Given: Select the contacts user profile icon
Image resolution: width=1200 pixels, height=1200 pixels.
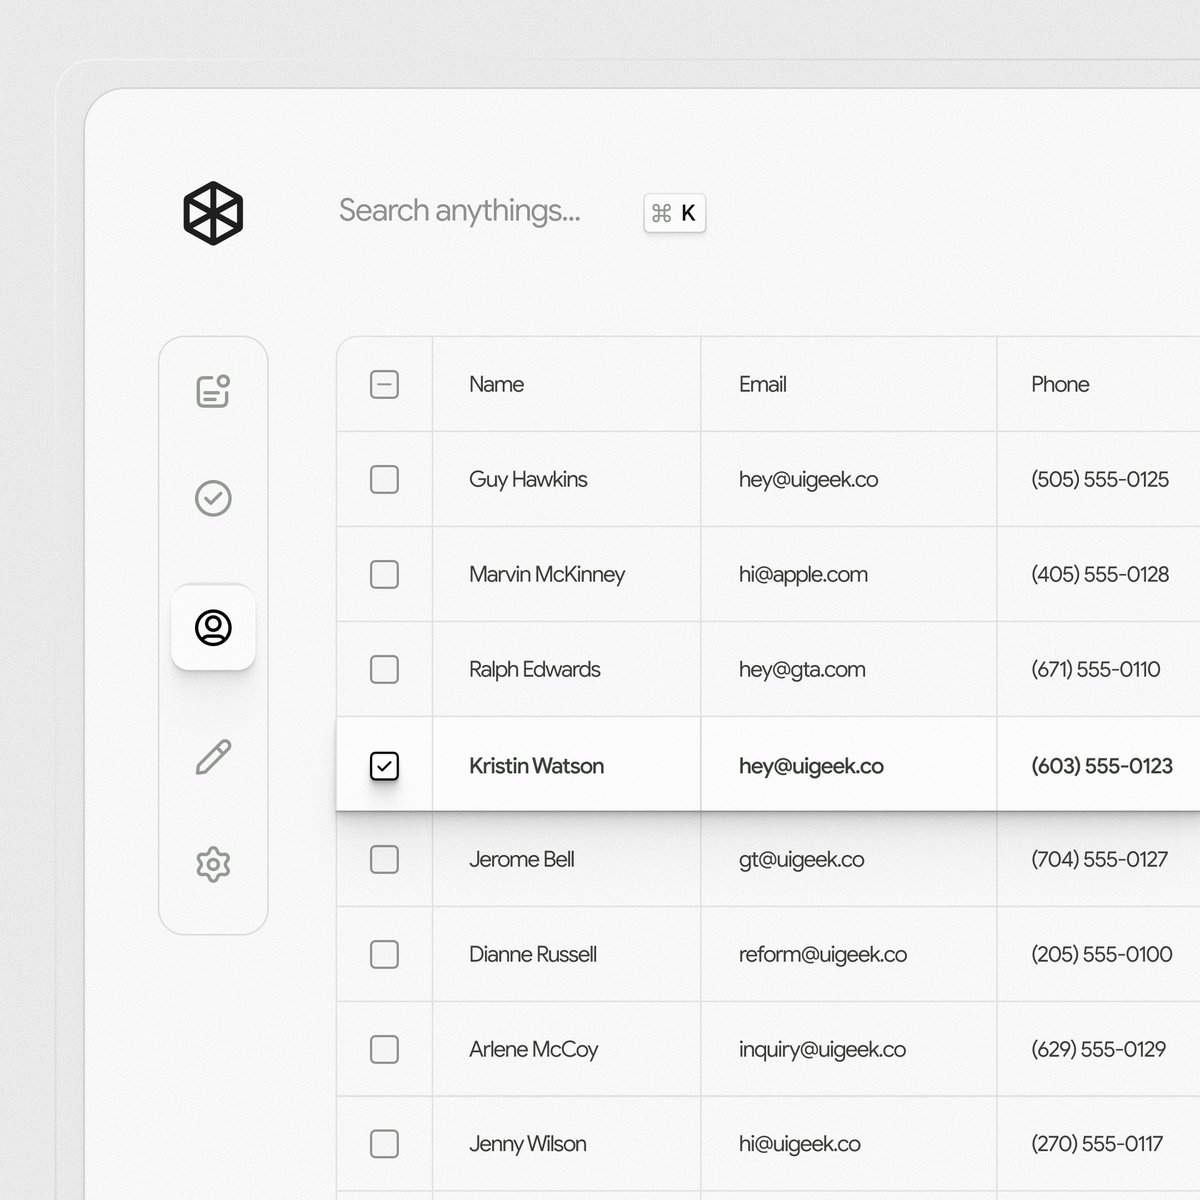Looking at the screenshot, I should (213, 627).
